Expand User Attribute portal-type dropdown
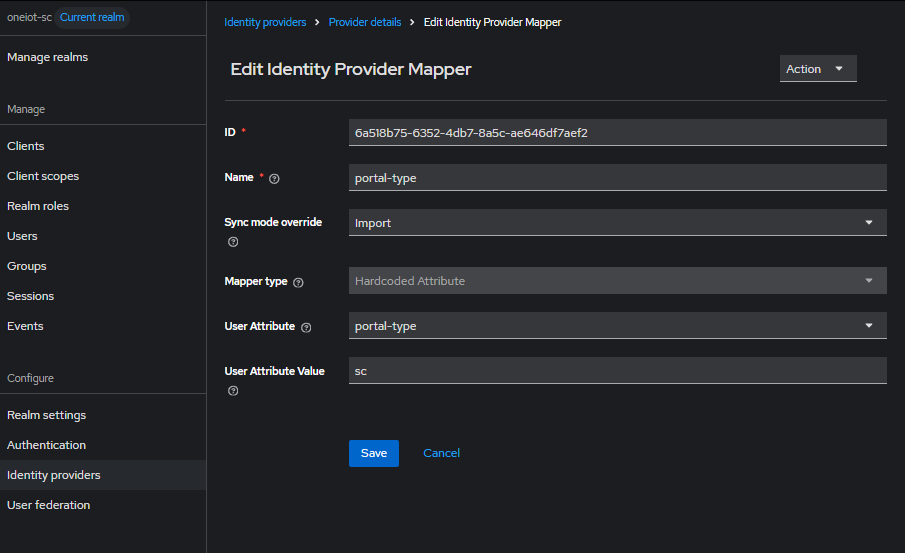The width and height of the screenshot is (905, 553). (x=618, y=326)
